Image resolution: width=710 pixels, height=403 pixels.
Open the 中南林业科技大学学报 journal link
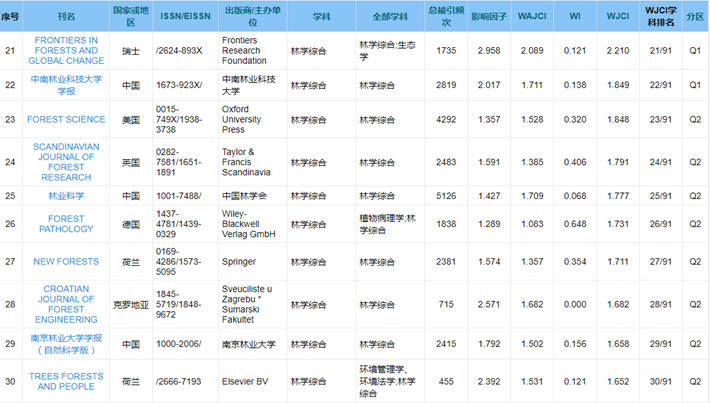coord(66,84)
